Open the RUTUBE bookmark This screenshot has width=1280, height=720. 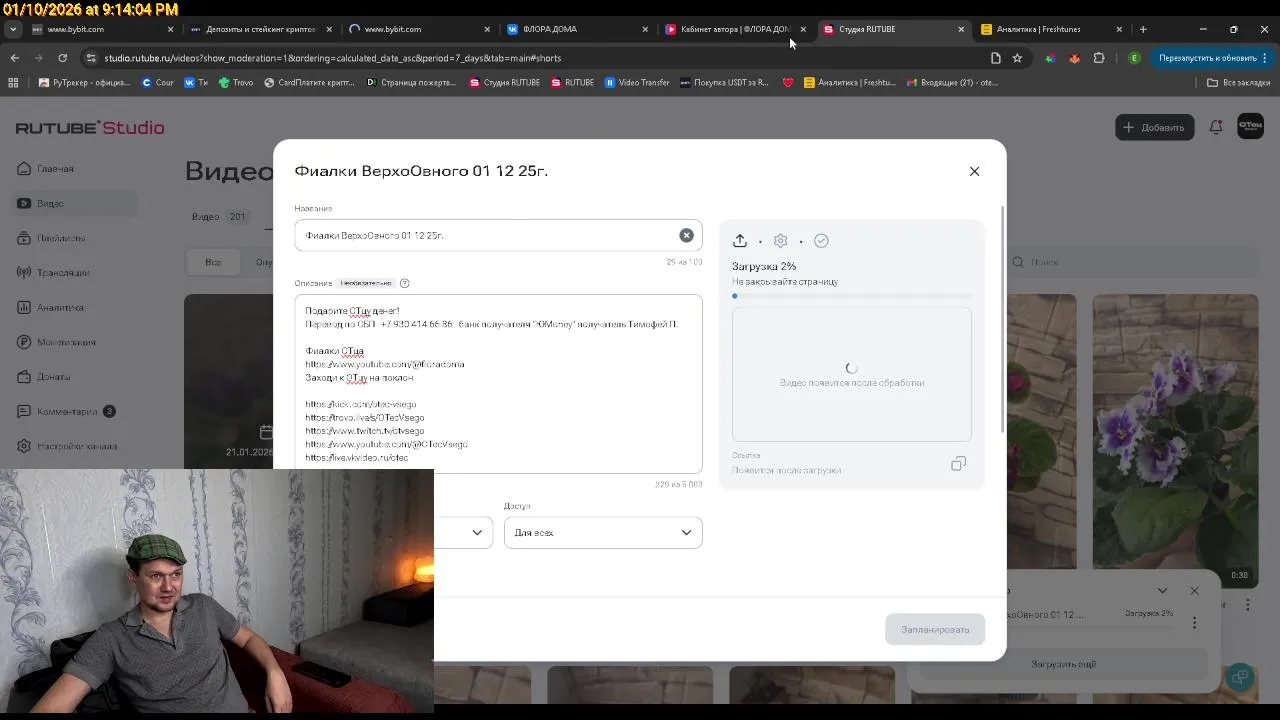572,83
